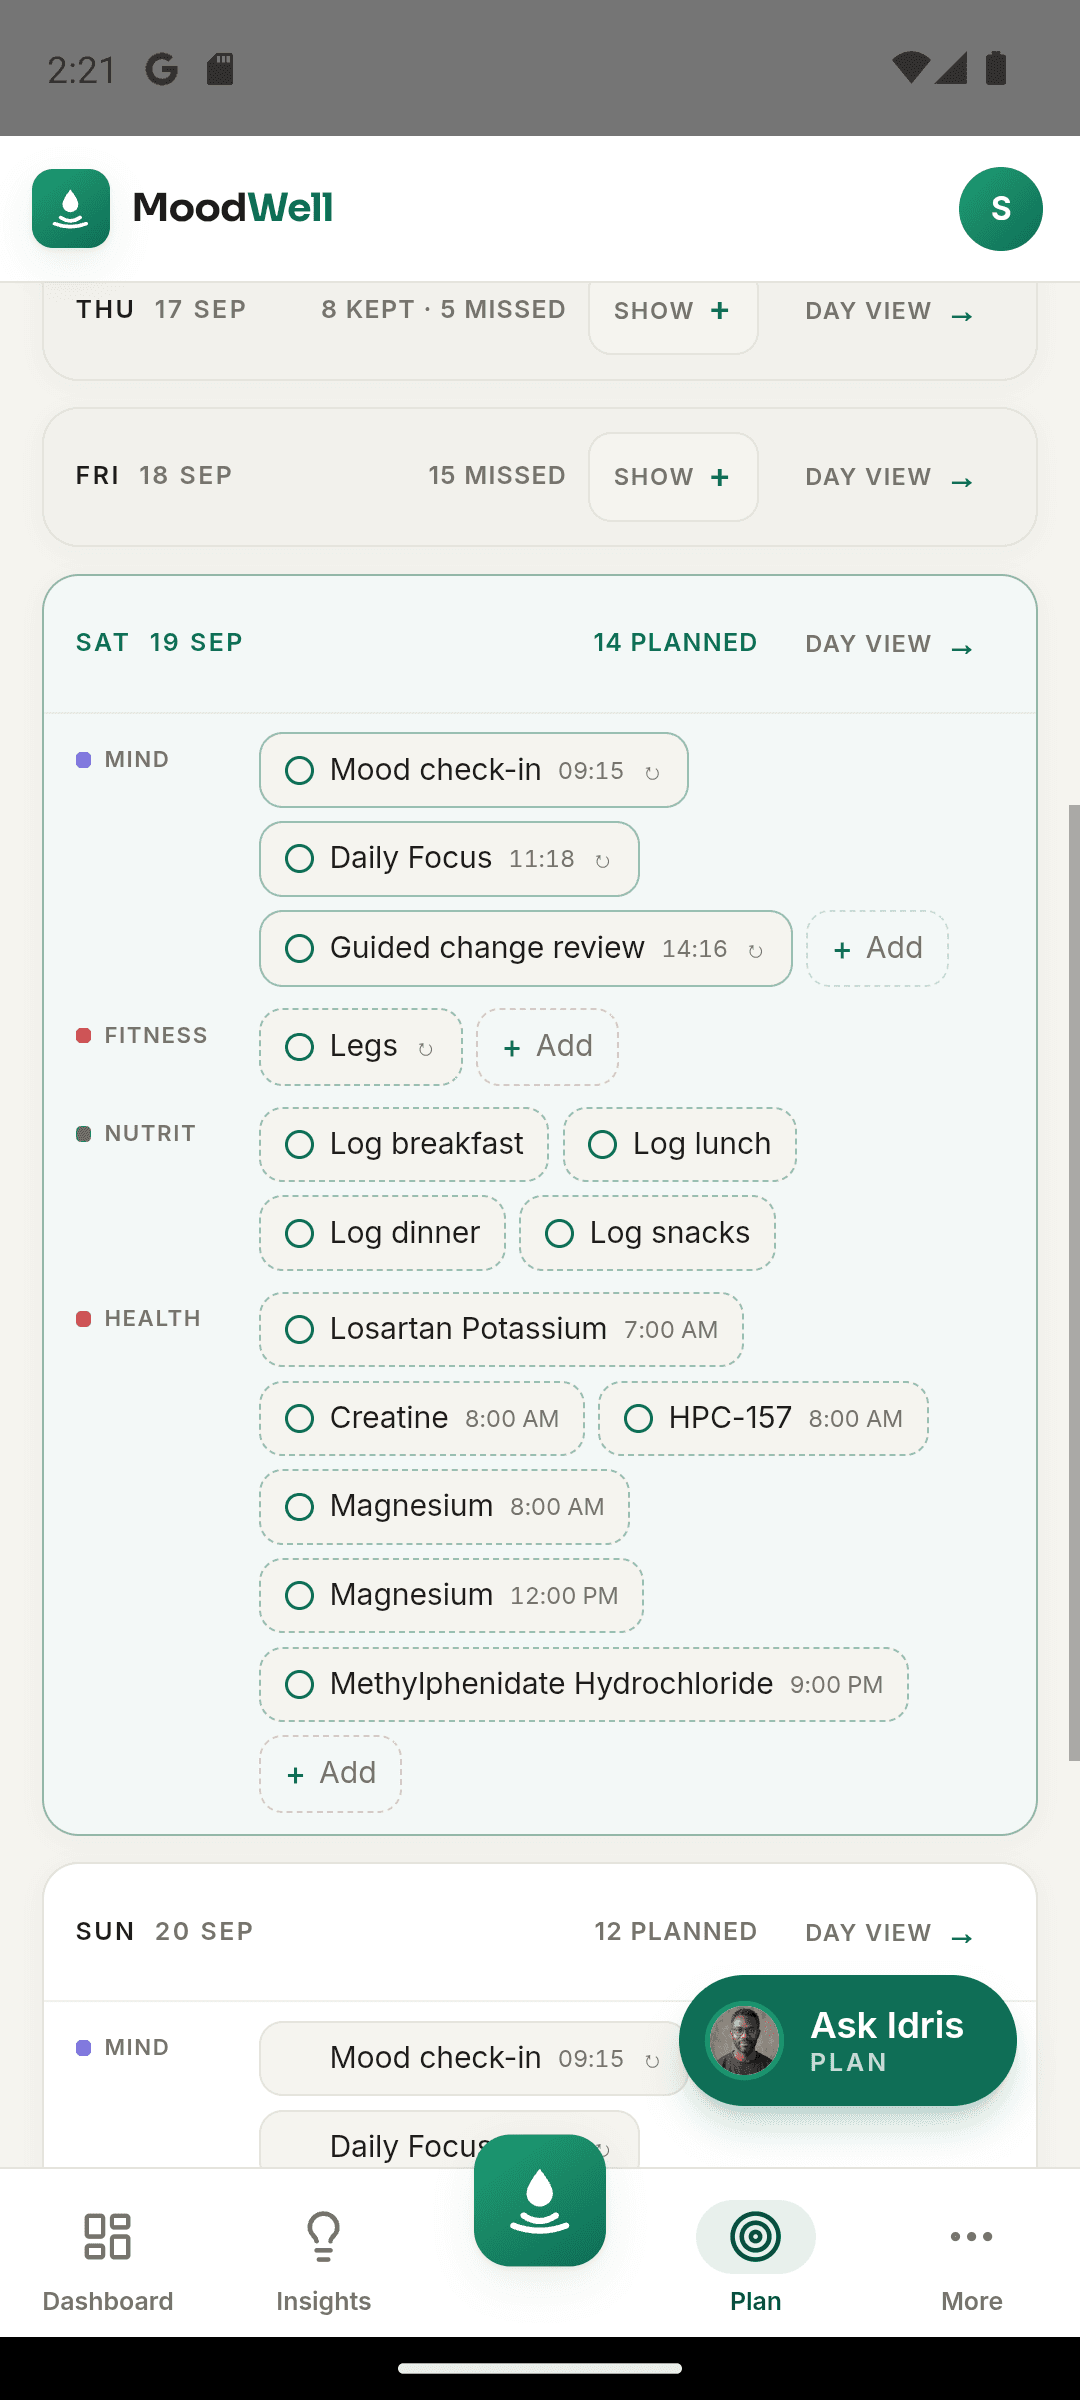Tap repeat icon on Saturday Mood check-in

[x=652, y=772]
